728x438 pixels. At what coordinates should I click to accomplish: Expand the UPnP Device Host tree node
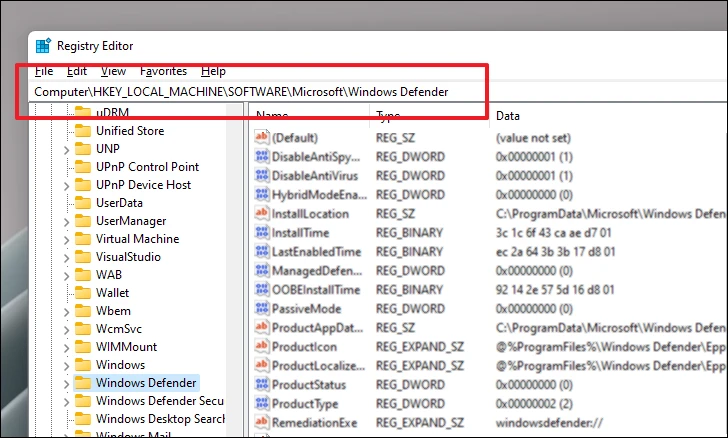(66, 186)
